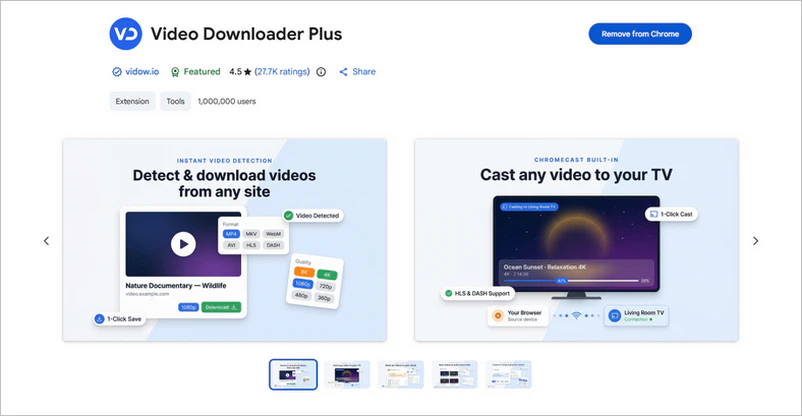Click the Video Downloader Plus title

point(246,34)
